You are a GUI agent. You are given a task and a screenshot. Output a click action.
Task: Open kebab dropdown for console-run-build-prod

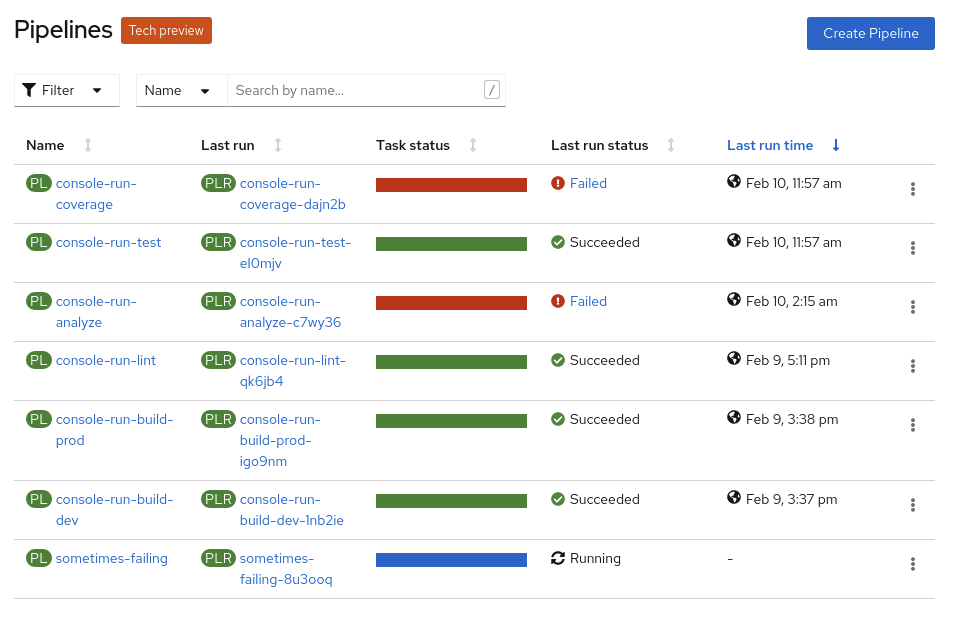[x=912, y=425]
